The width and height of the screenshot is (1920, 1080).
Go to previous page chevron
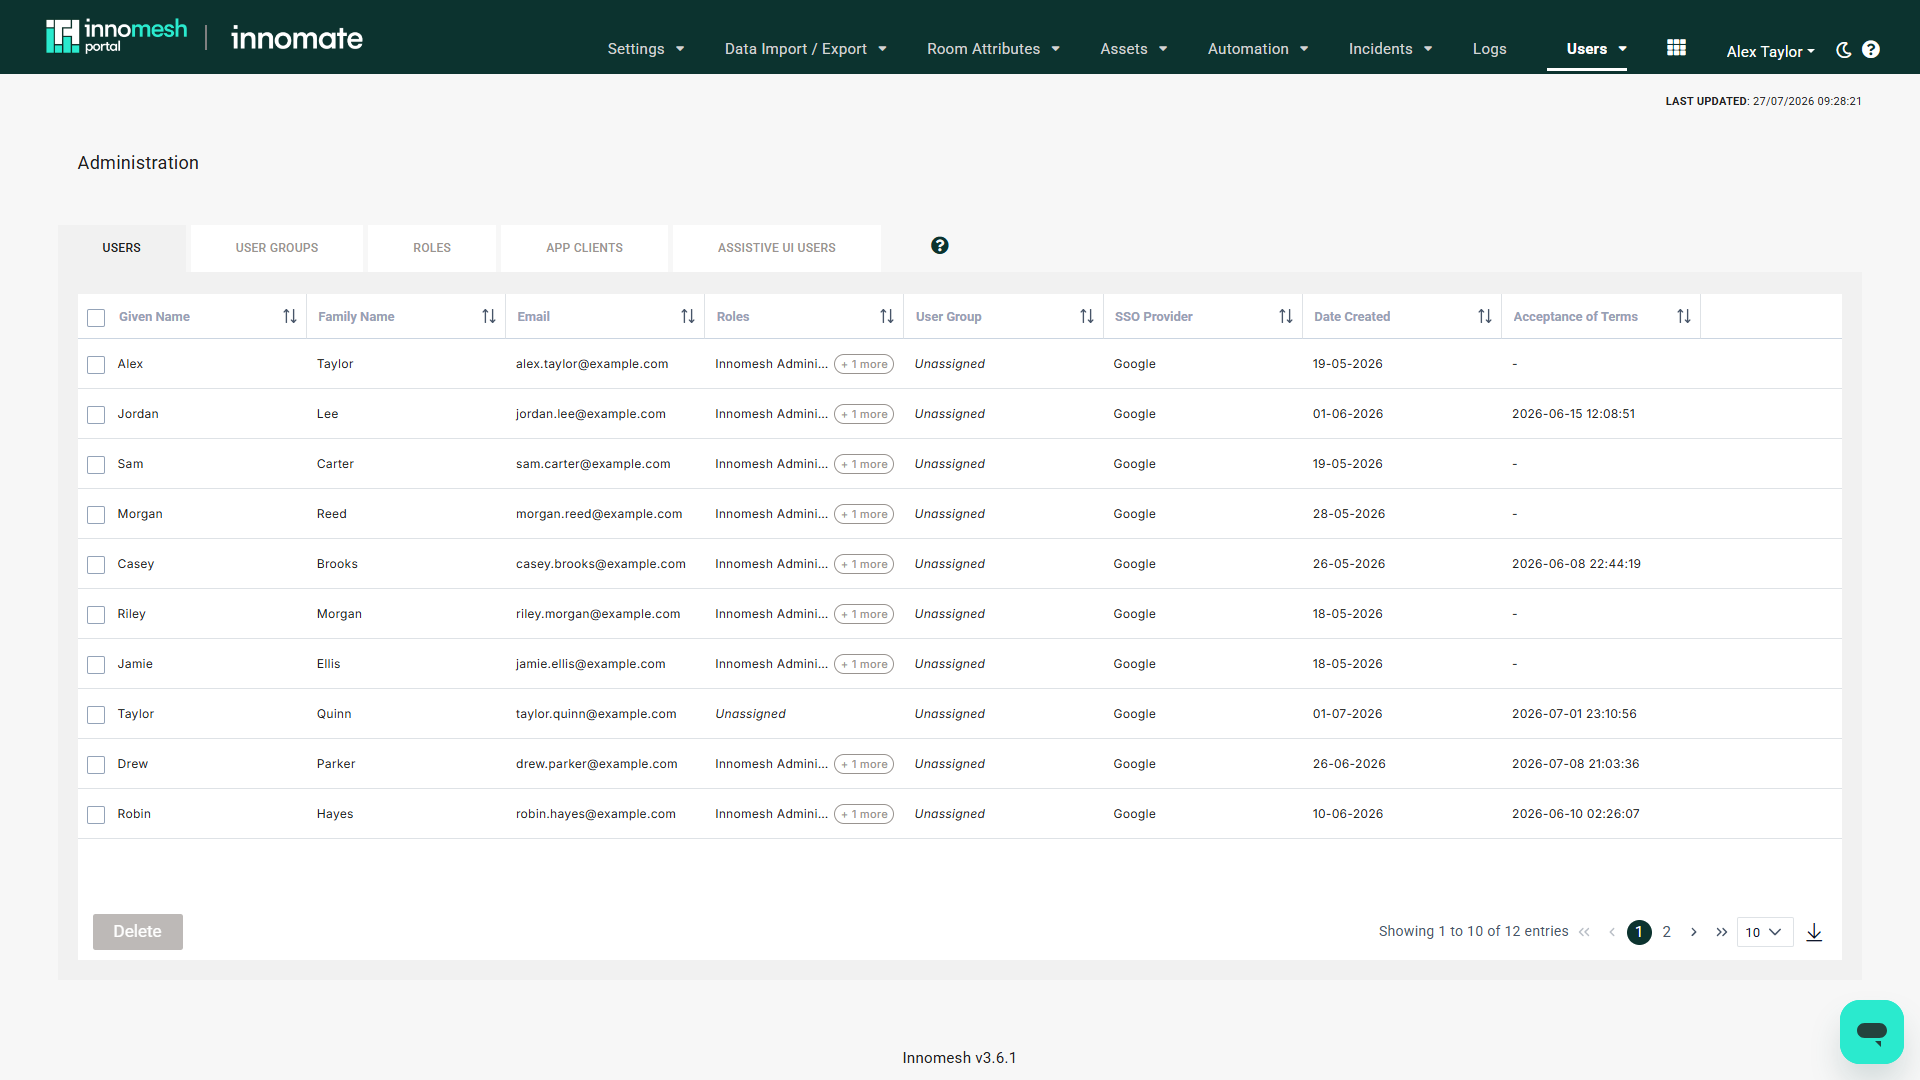pyautogui.click(x=1612, y=932)
